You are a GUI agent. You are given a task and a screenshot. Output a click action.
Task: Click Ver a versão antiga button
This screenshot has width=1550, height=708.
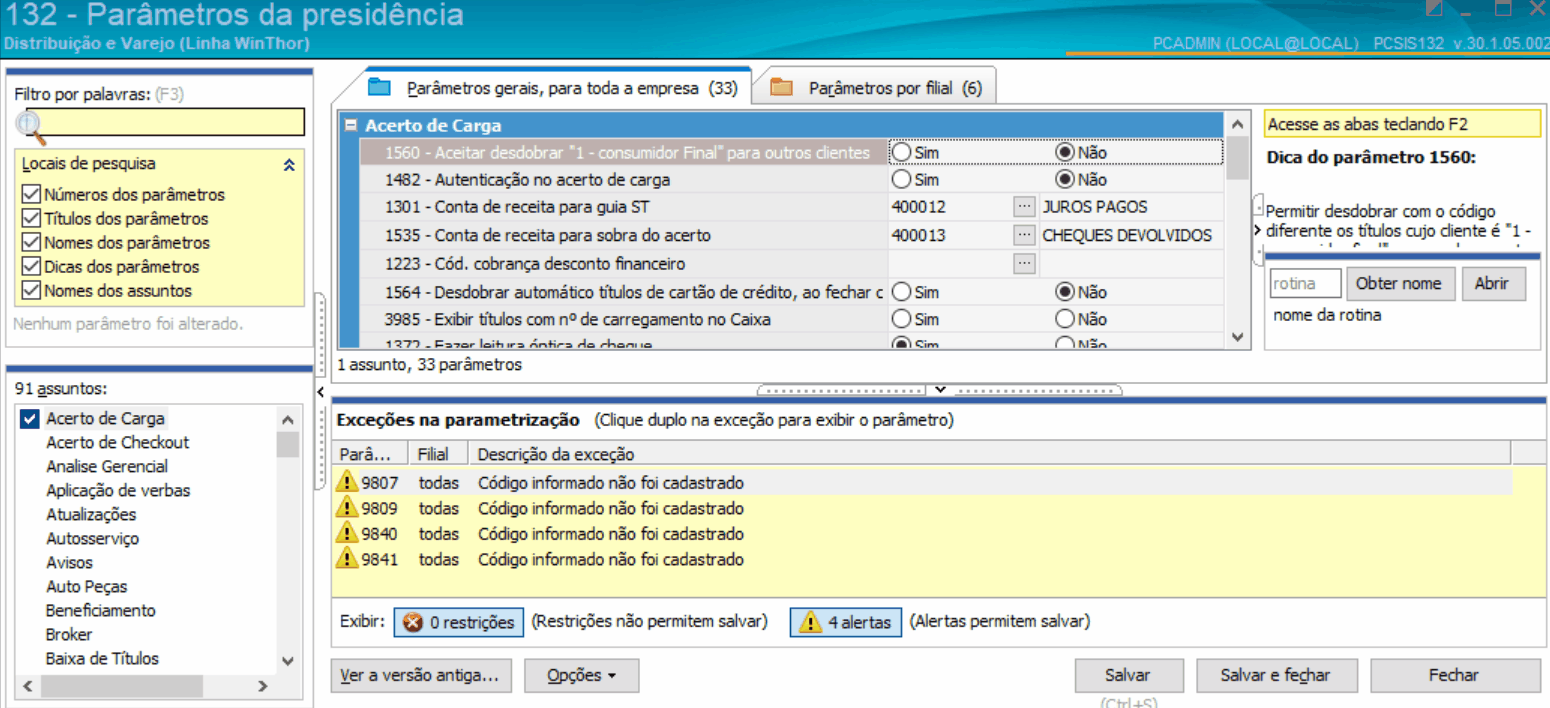point(420,676)
